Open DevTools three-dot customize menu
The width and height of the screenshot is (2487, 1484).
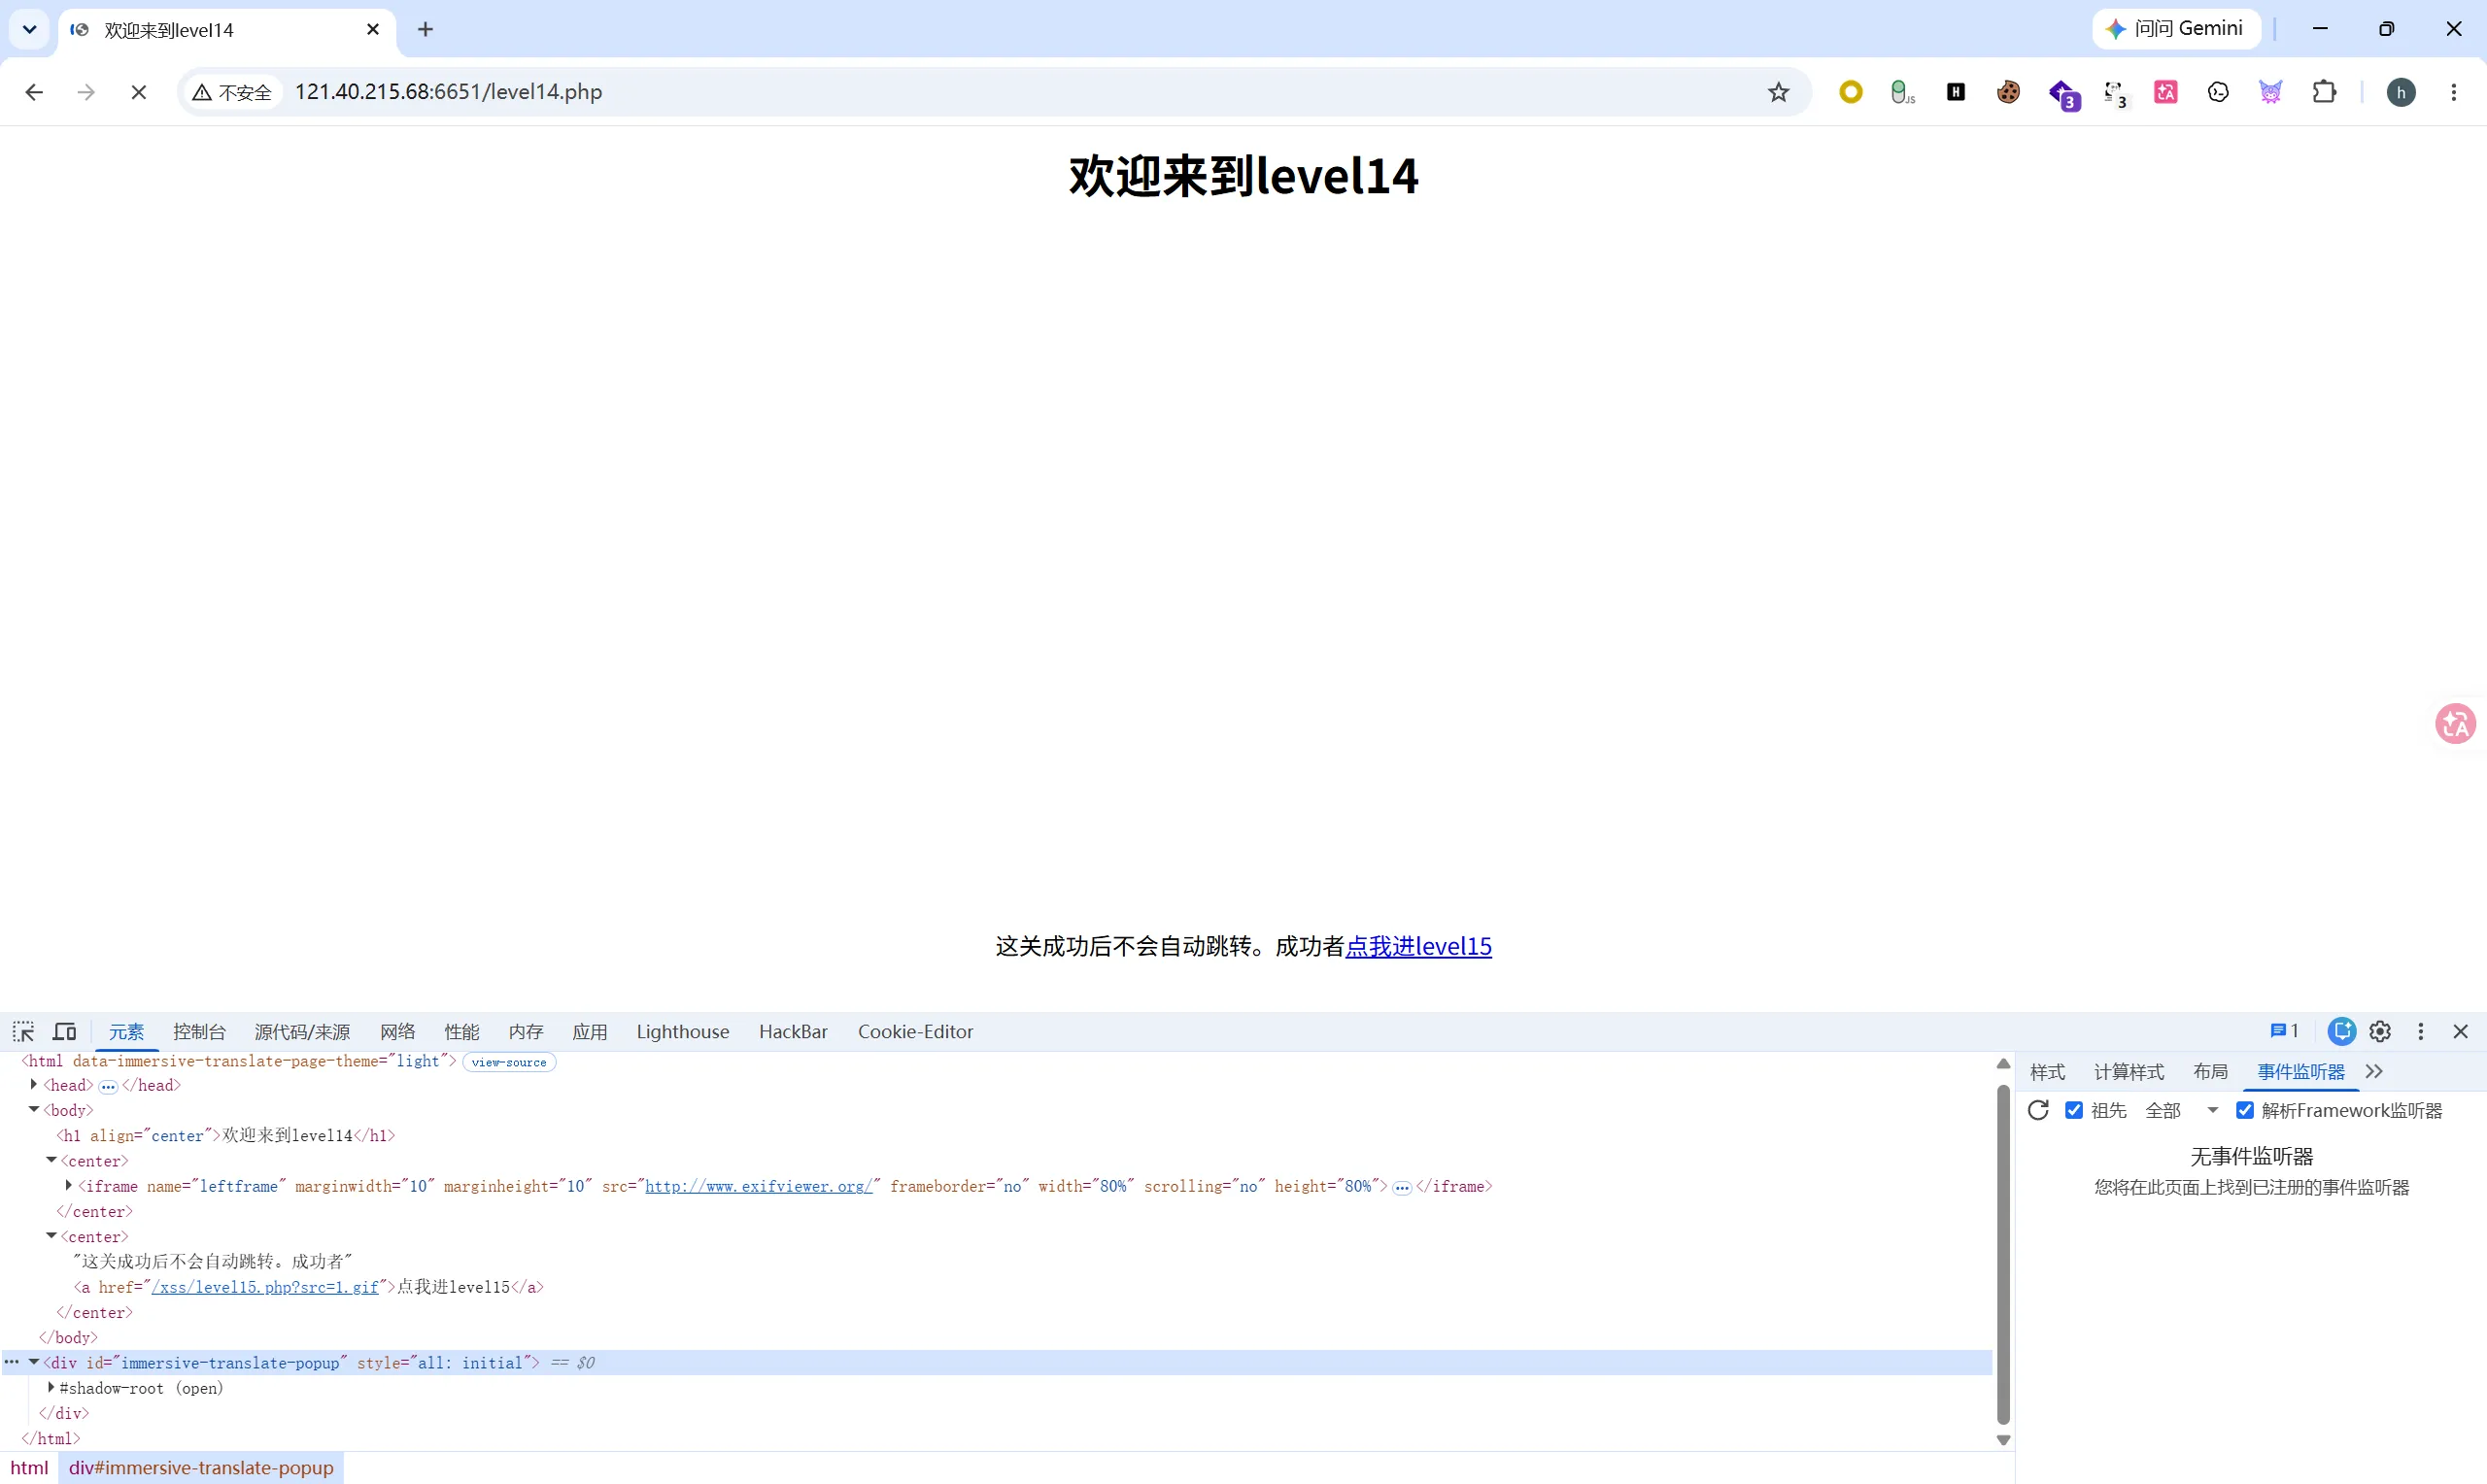[x=2421, y=1031]
